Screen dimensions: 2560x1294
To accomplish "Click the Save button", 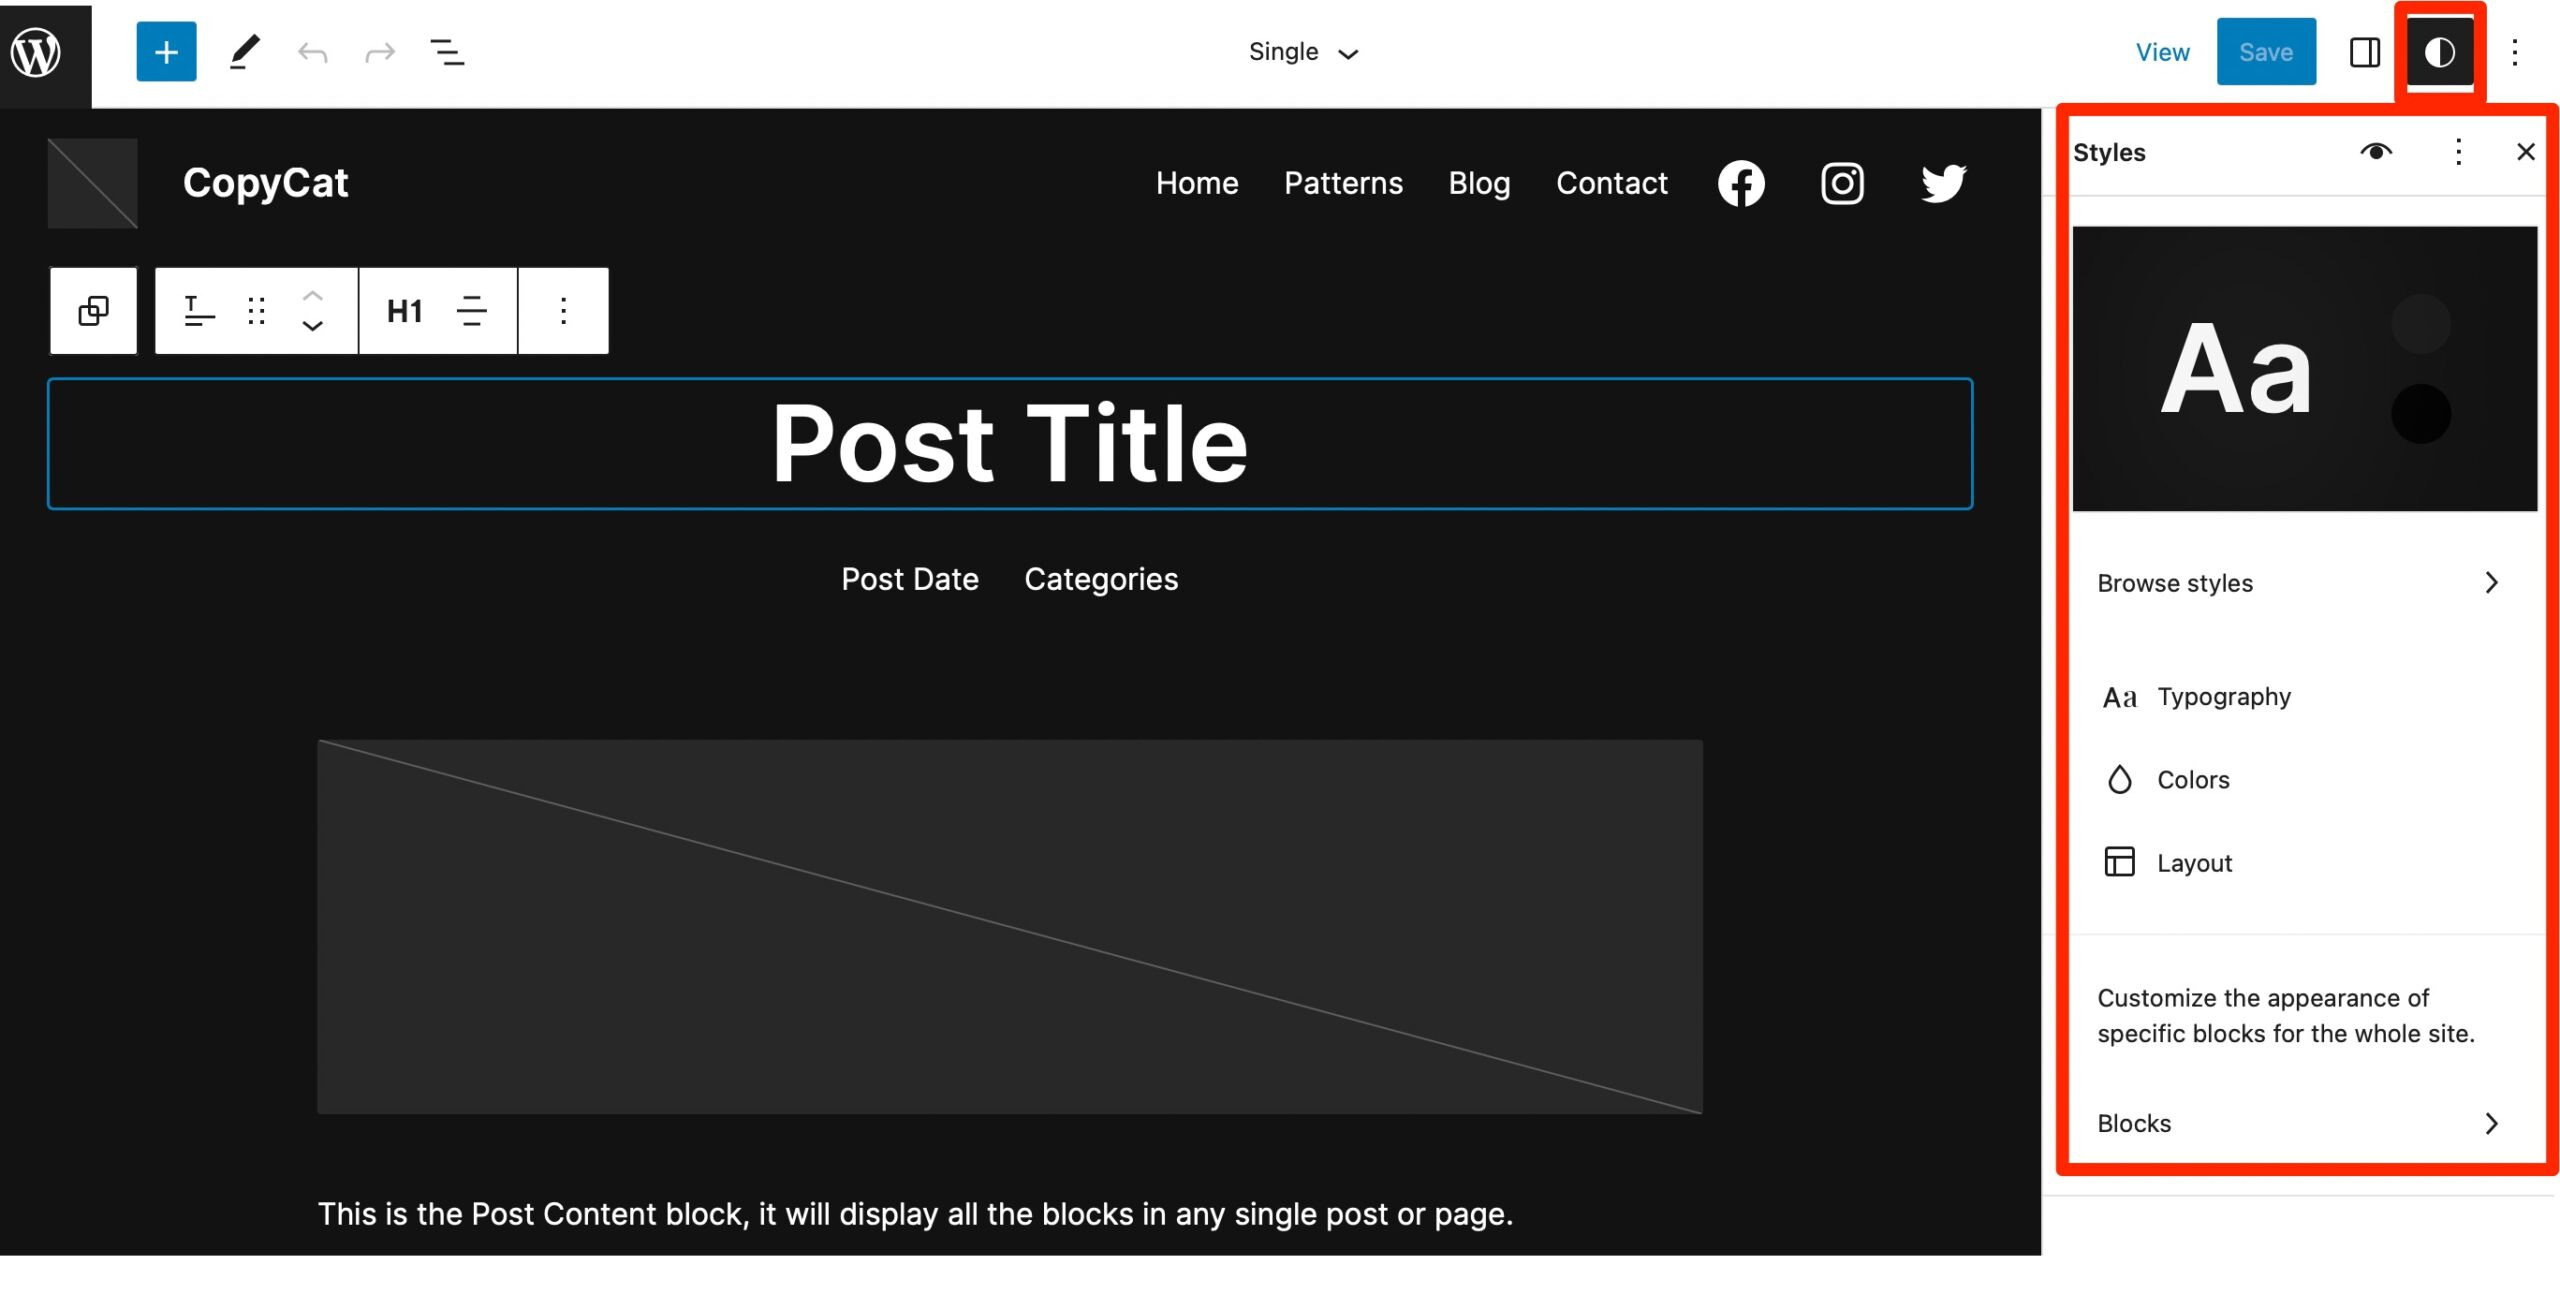I will click(2266, 51).
